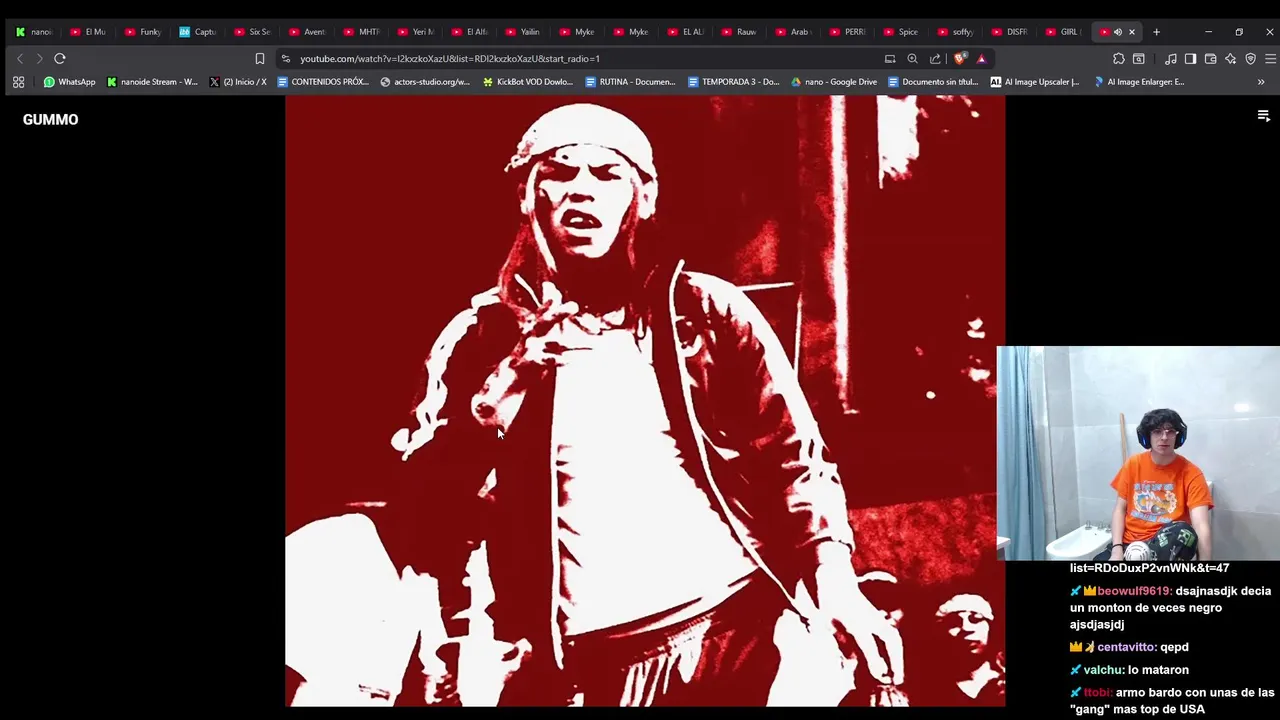Open the music playlist icon in toolbar

click(1170, 58)
